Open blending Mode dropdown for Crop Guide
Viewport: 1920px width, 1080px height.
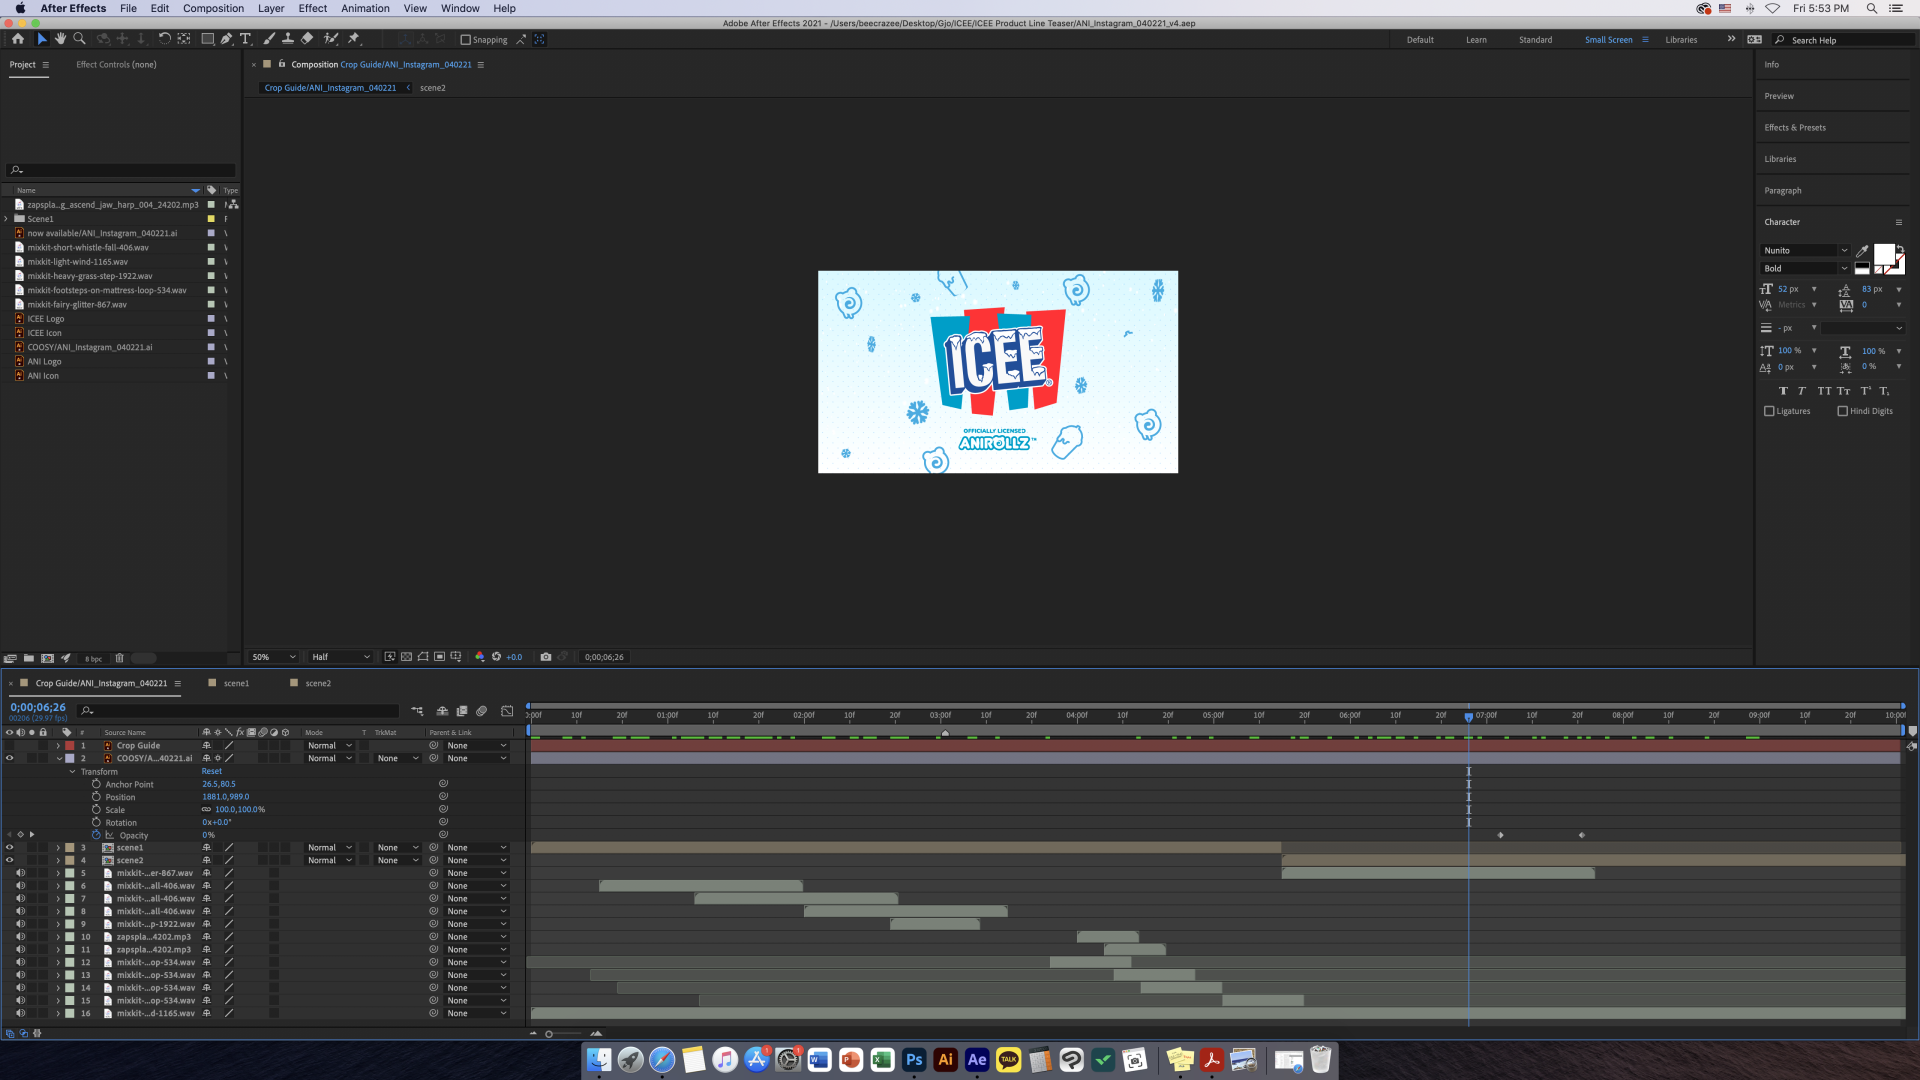coord(329,745)
